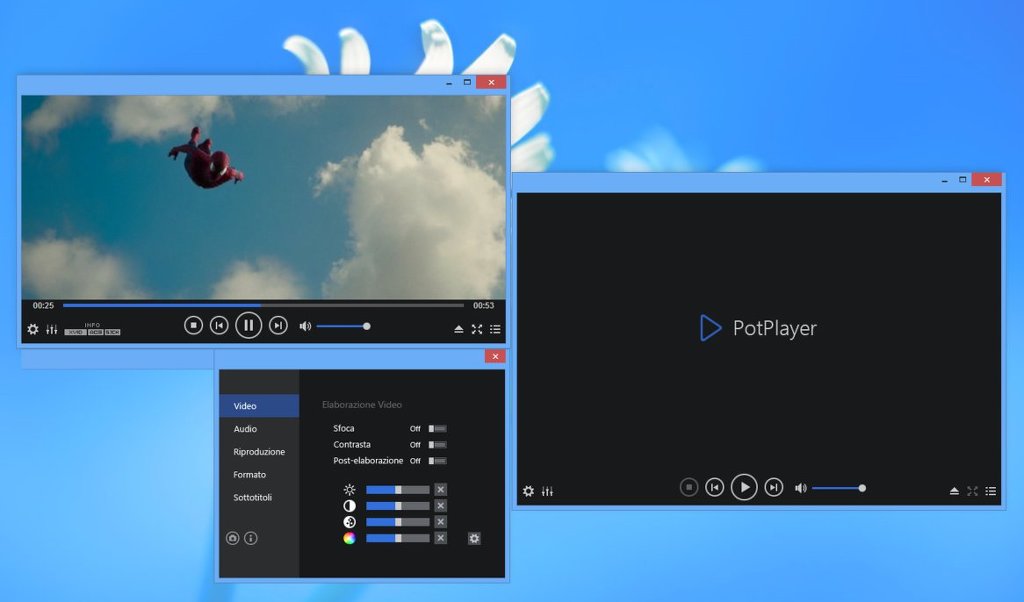Mute the speaker in the playing video window

(x=305, y=326)
